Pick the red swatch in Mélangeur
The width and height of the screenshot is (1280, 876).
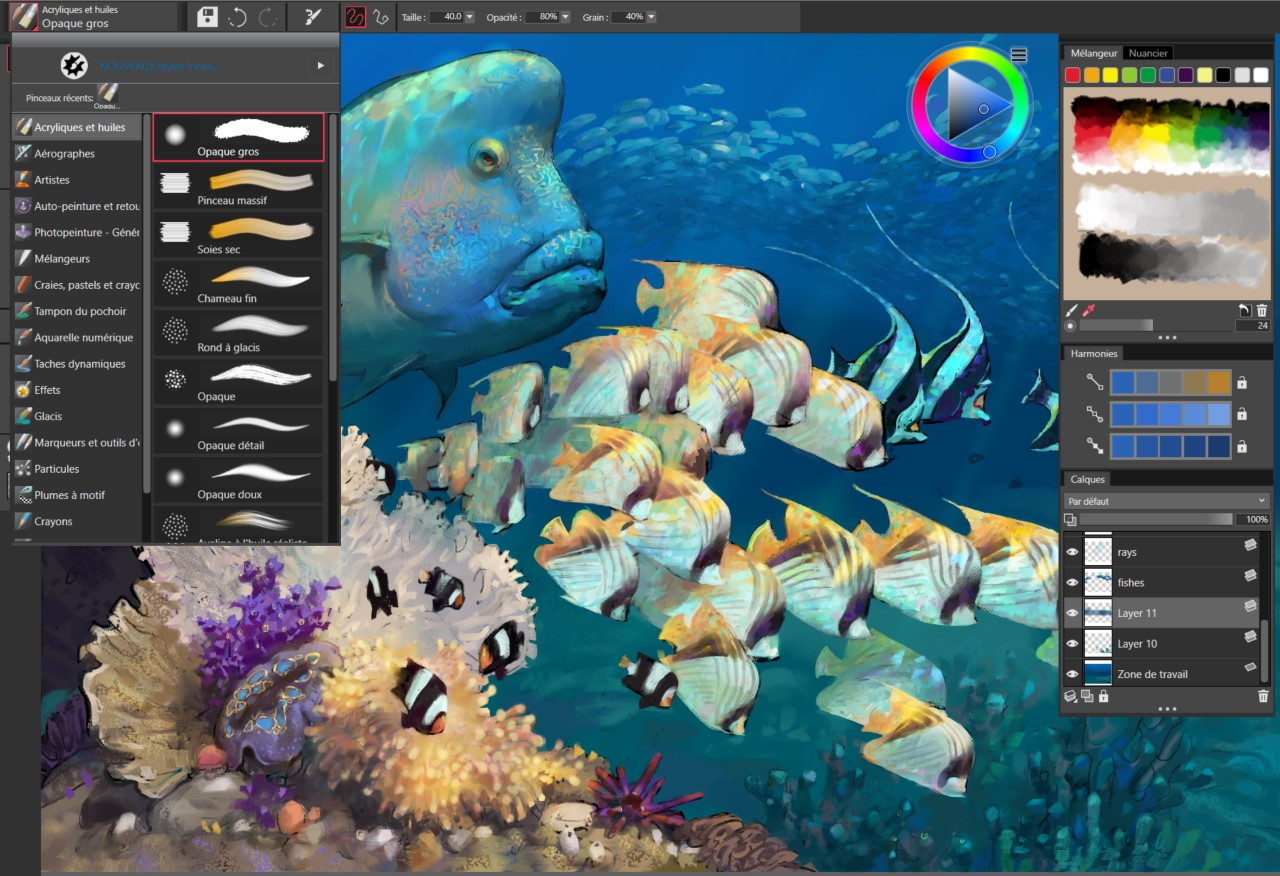[1072, 75]
